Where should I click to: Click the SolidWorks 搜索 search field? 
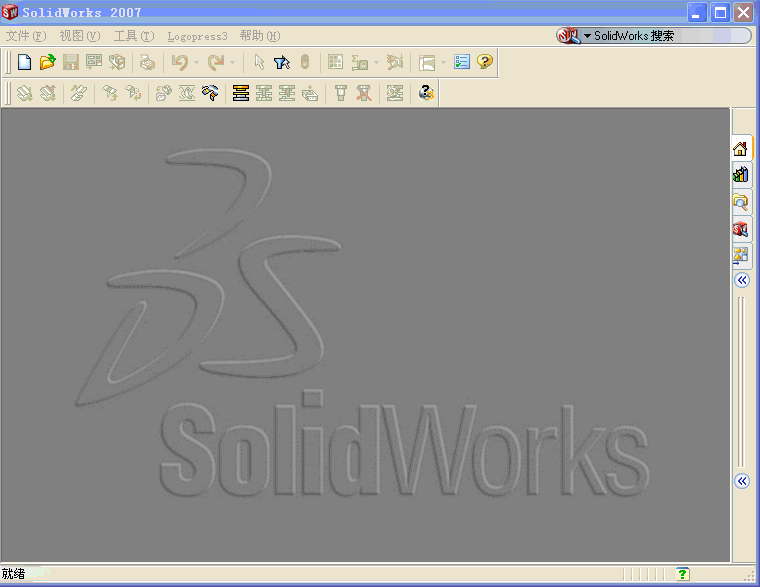(671, 35)
